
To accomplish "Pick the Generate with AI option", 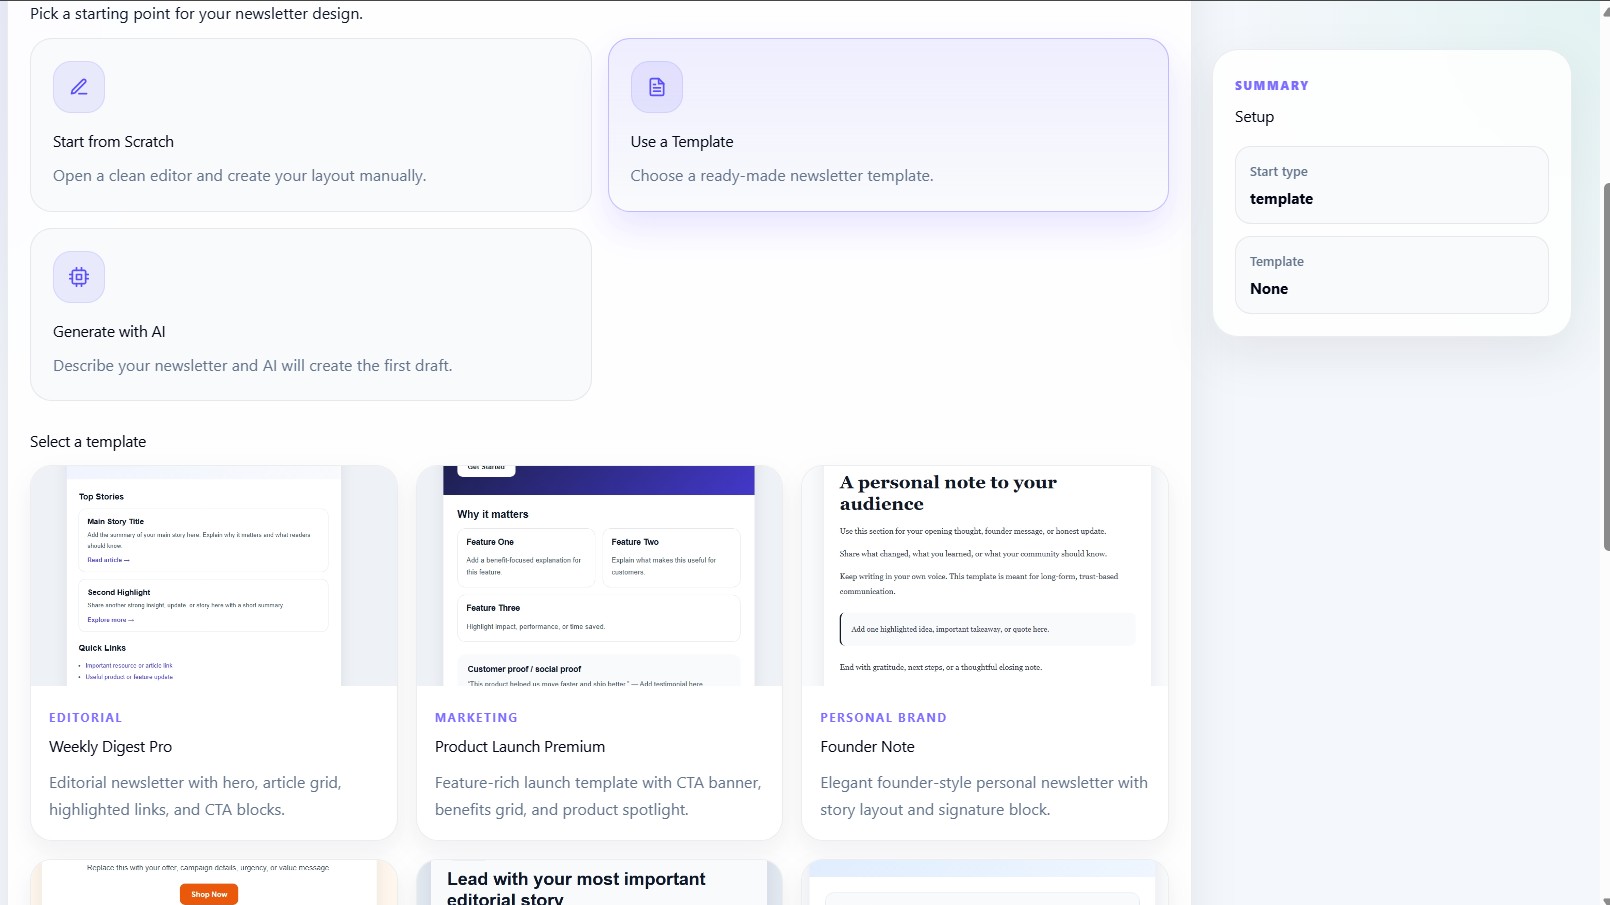I will click(x=311, y=315).
